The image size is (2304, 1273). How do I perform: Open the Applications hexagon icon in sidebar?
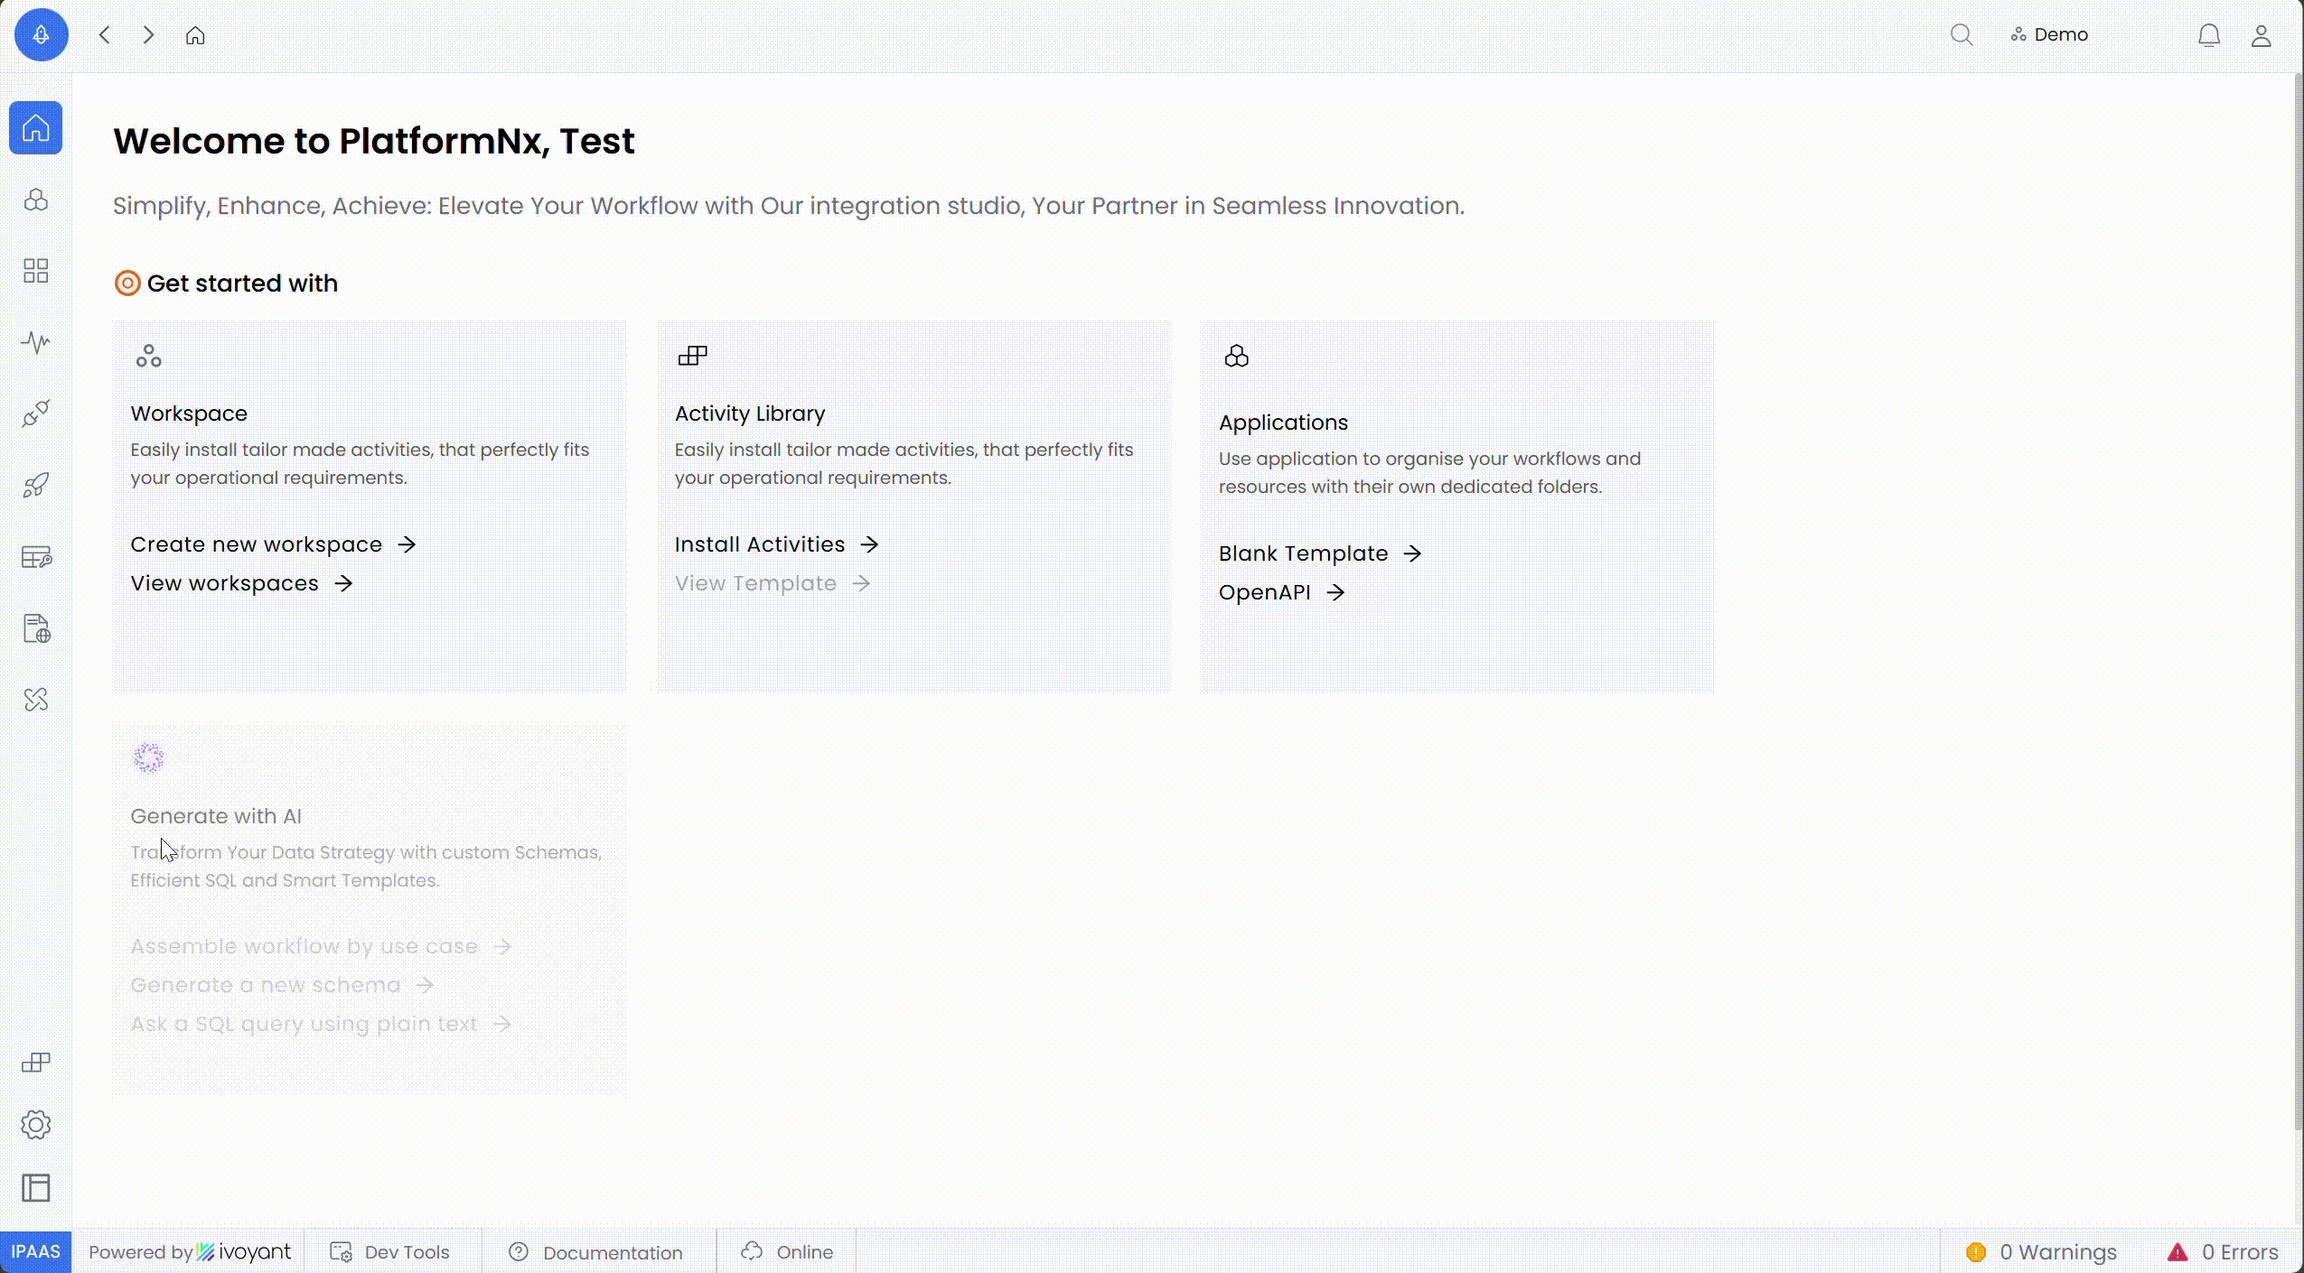(x=36, y=200)
